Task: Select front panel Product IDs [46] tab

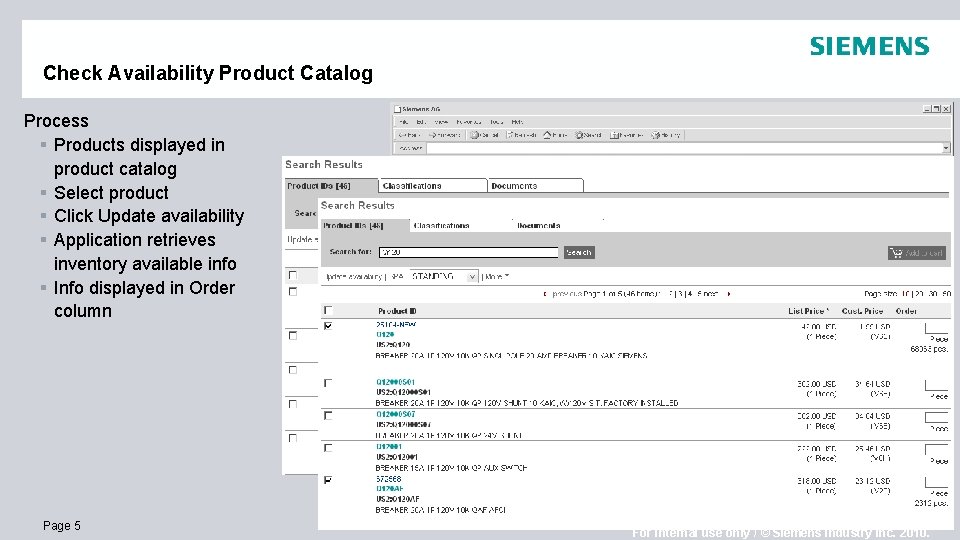Action: [365, 225]
